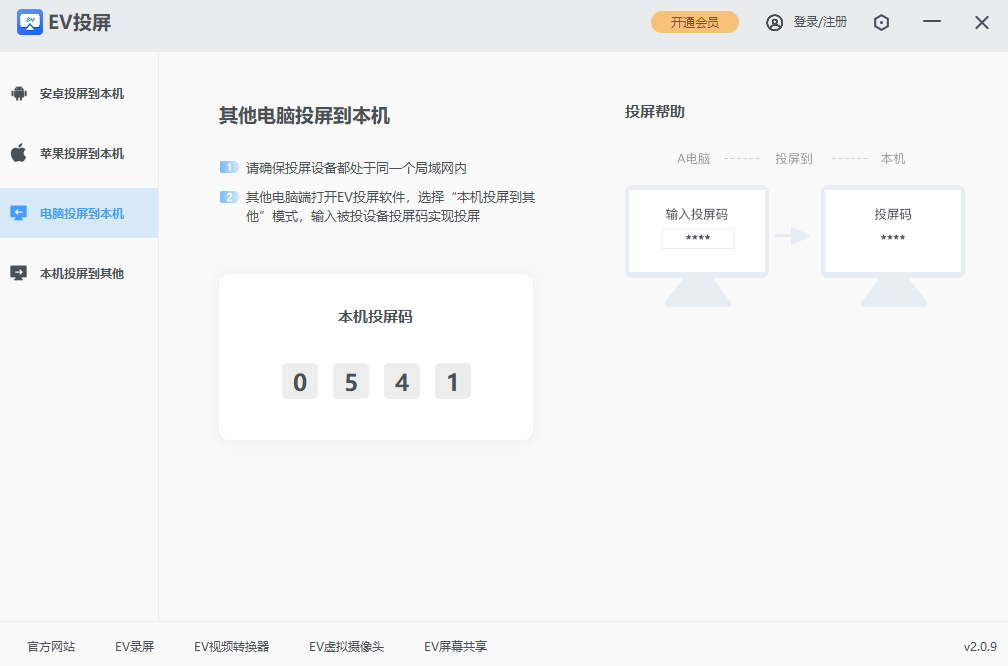Minimize the EV投屏 window
Viewport: 1008px width, 666px height.
pos(932,22)
